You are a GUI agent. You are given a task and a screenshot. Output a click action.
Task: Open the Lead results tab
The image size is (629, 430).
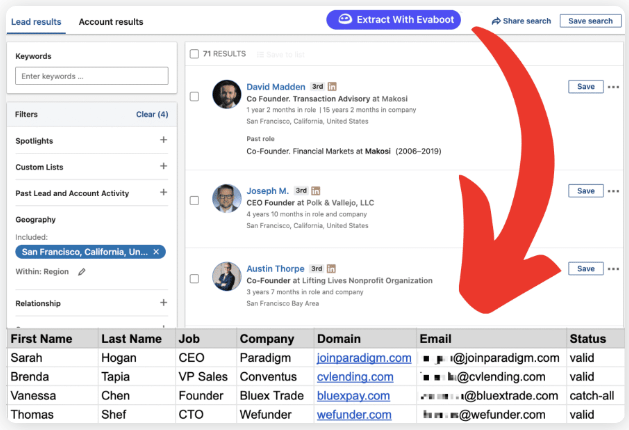click(x=36, y=22)
